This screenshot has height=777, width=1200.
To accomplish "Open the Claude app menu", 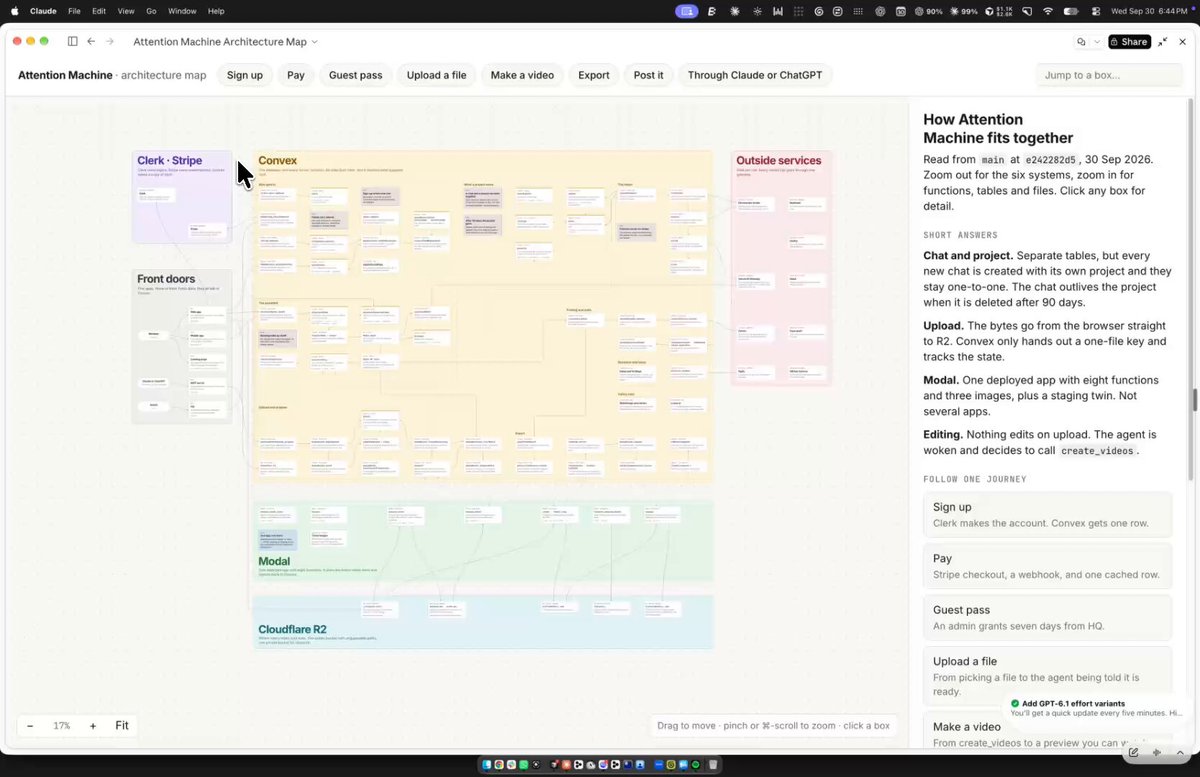I will pyautogui.click(x=43, y=11).
